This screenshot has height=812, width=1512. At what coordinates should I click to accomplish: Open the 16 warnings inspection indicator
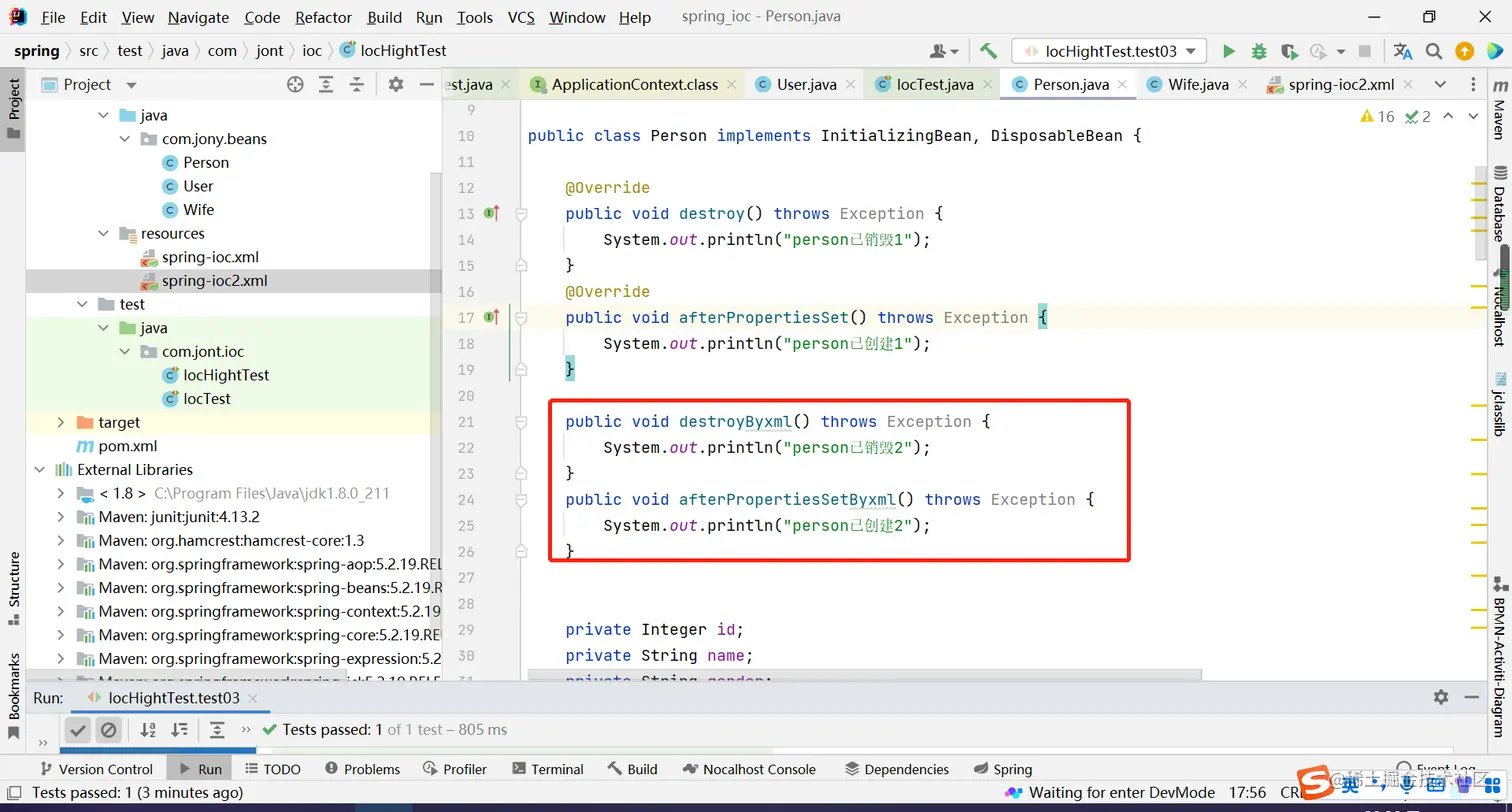coord(1378,117)
